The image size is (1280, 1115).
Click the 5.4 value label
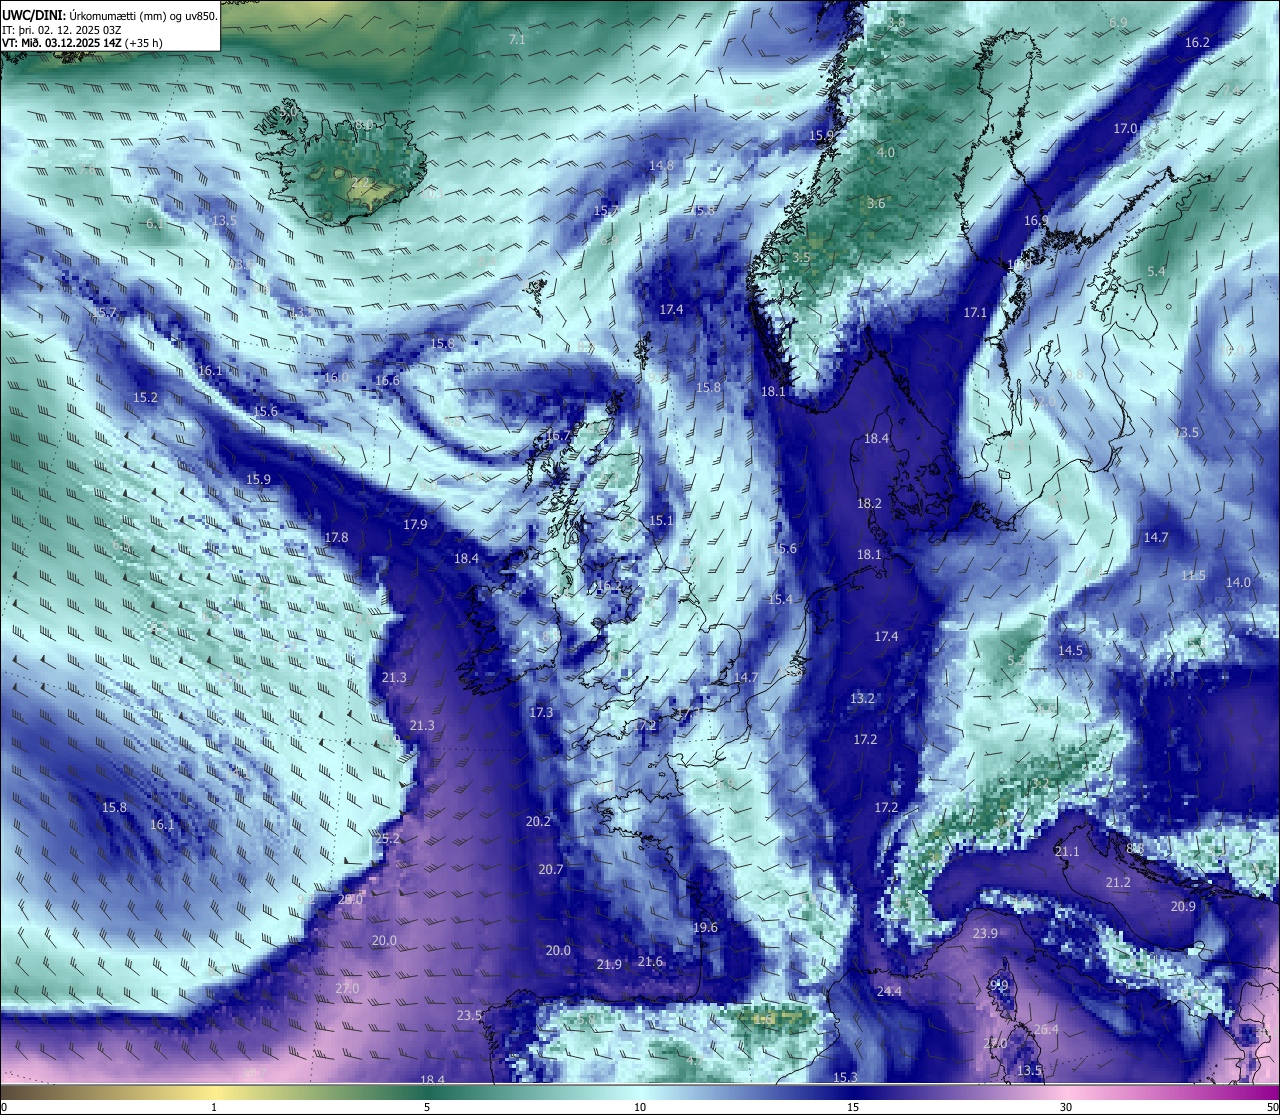pyautogui.click(x=1156, y=272)
